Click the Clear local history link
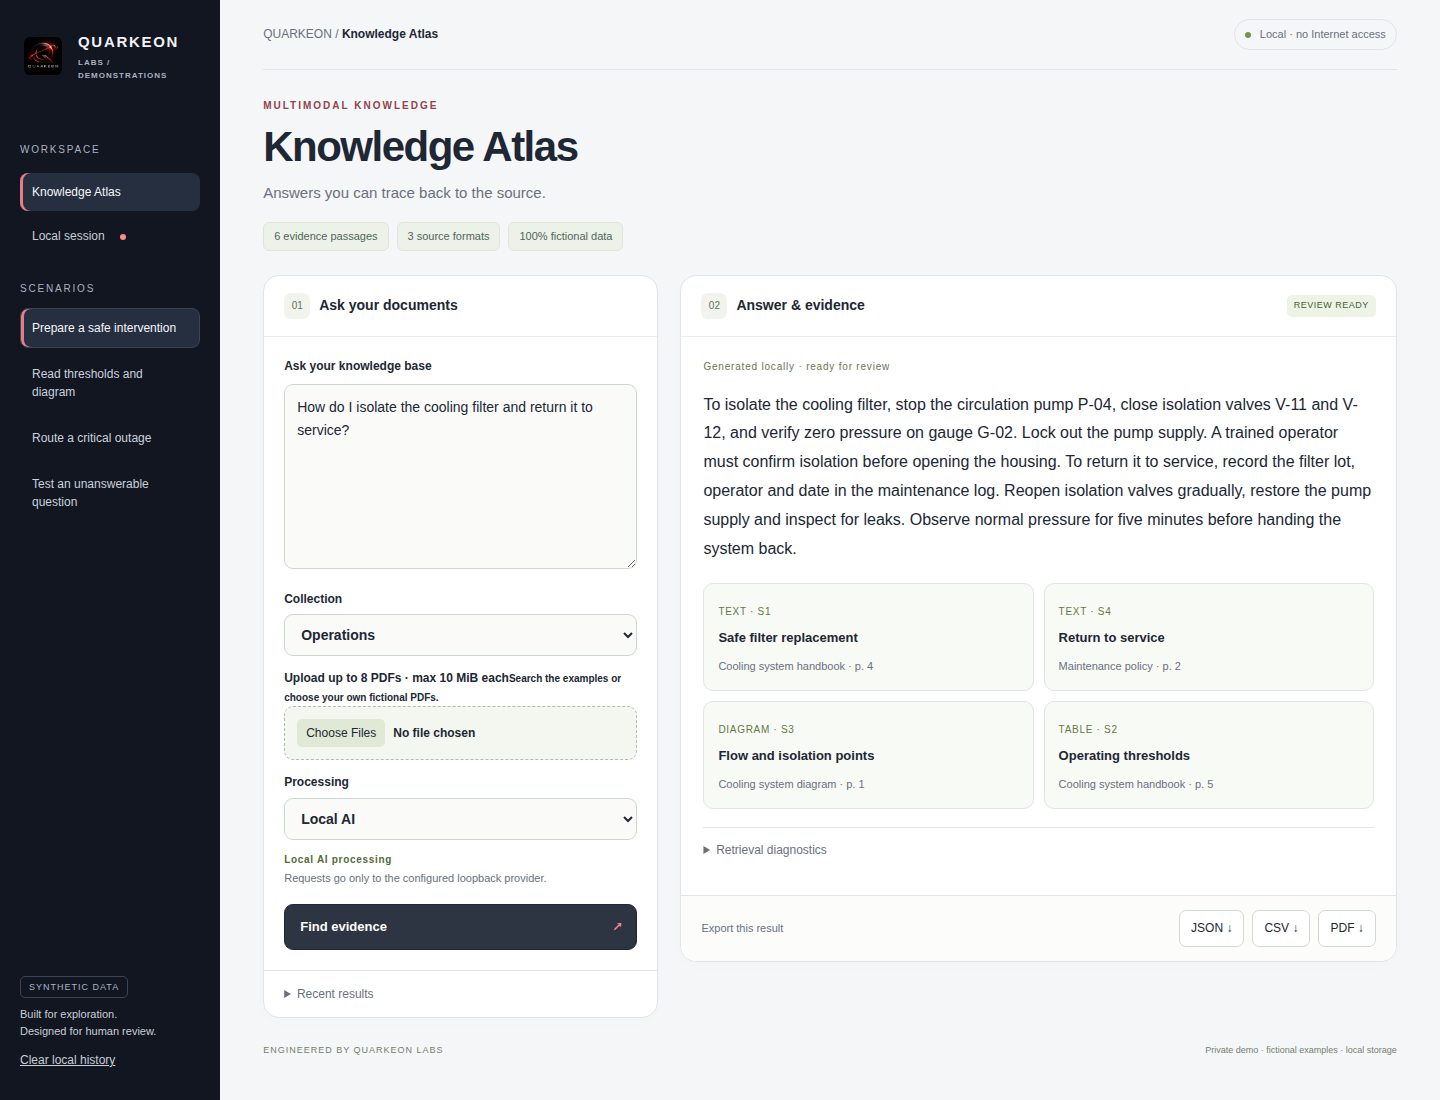The height and width of the screenshot is (1100, 1440). tap(68, 1060)
